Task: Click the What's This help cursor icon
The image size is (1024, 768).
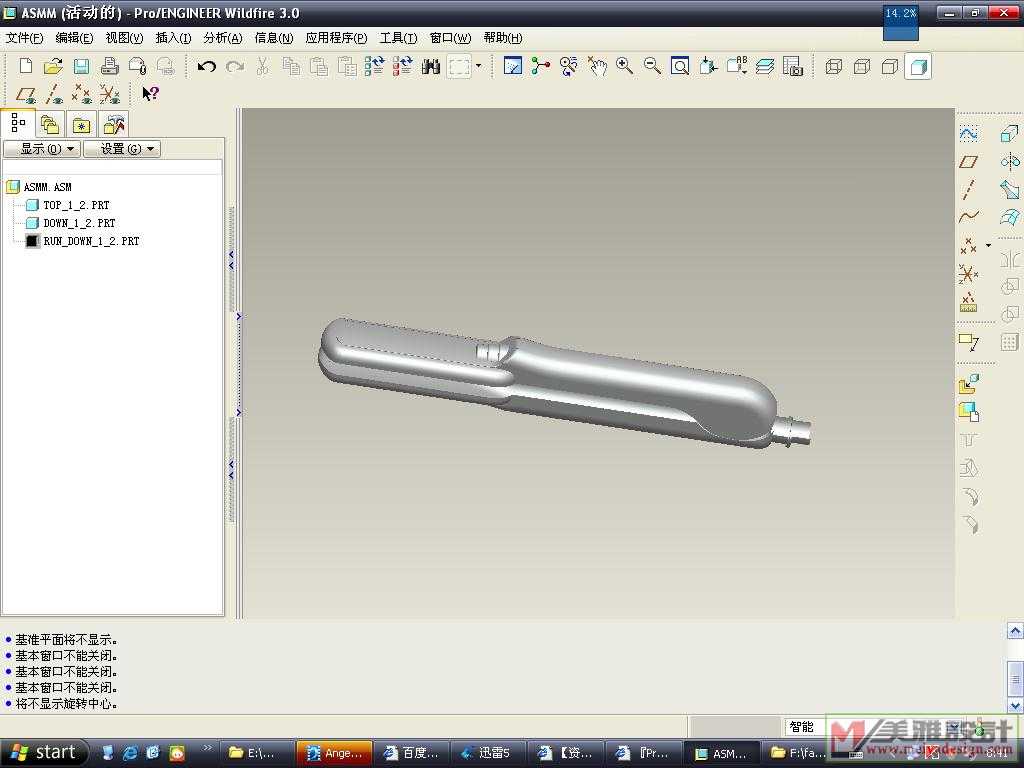Action: tap(150, 94)
